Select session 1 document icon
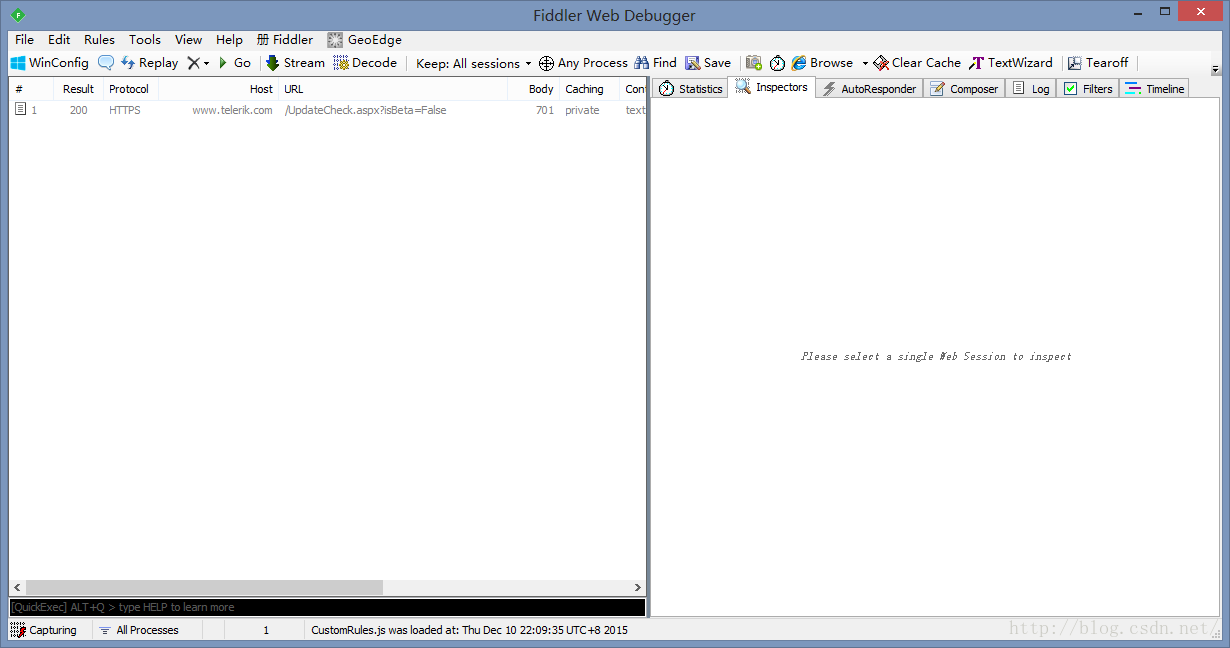This screenshot has width=1230, height=648. point(20,110)
